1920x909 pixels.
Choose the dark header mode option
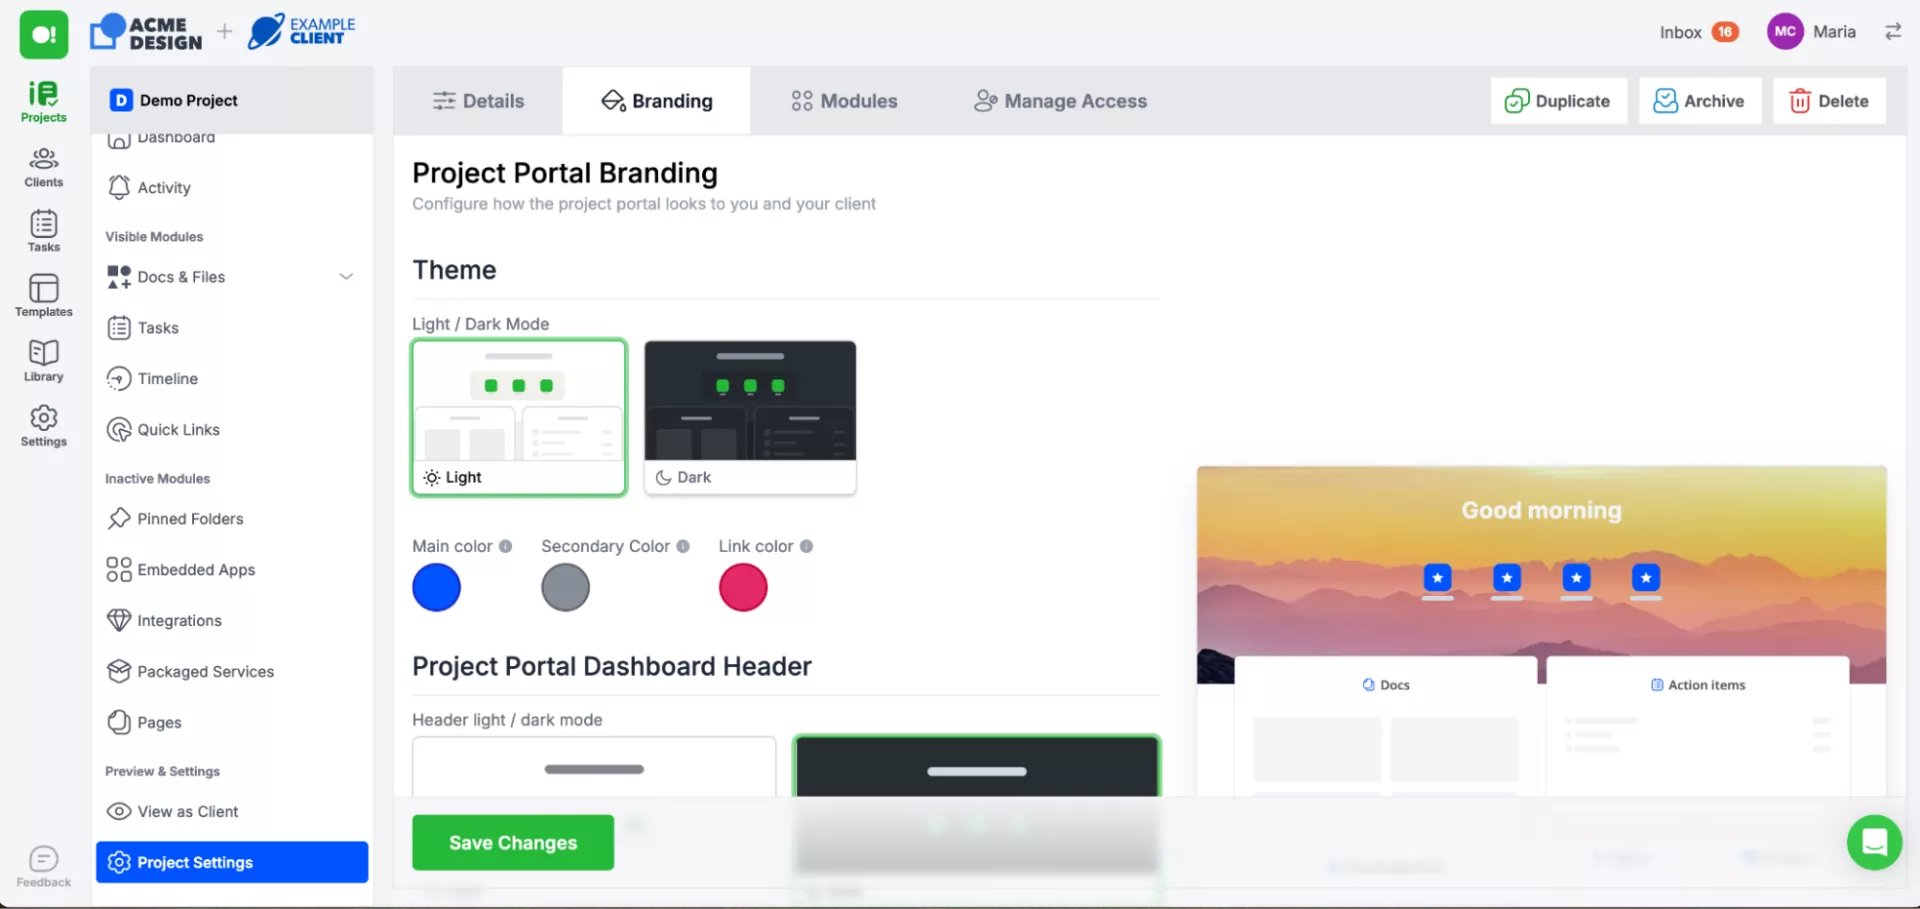coord(976,768)
